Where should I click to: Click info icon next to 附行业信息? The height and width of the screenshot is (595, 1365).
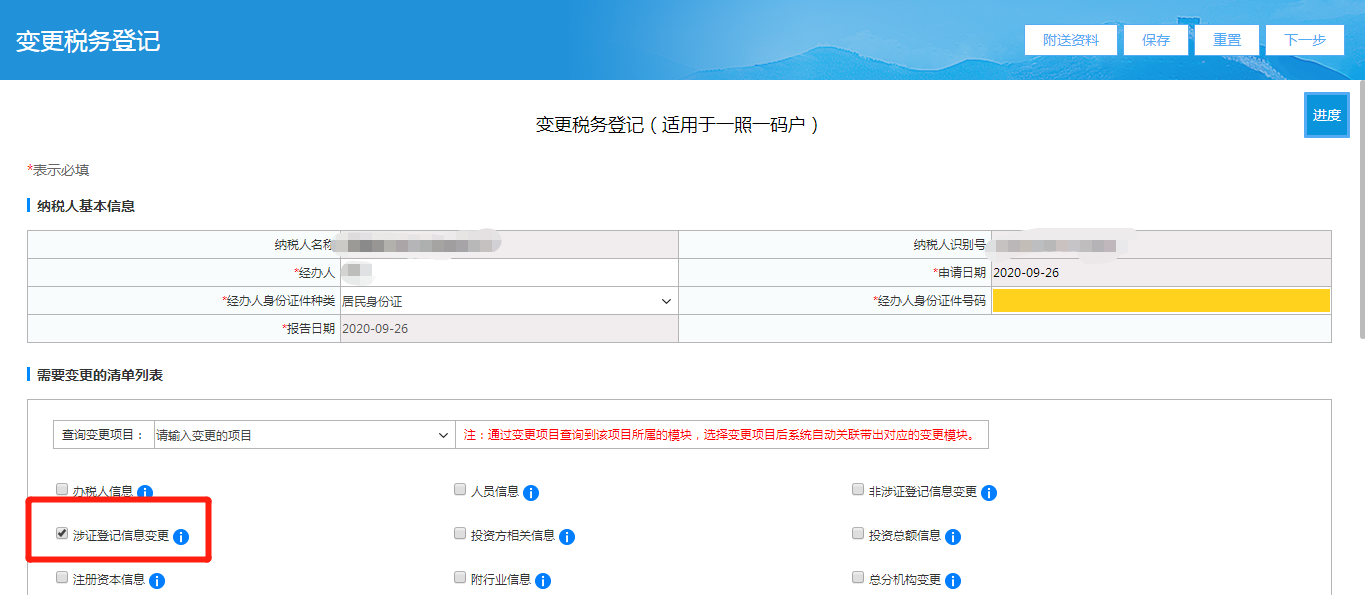(543, 580)
